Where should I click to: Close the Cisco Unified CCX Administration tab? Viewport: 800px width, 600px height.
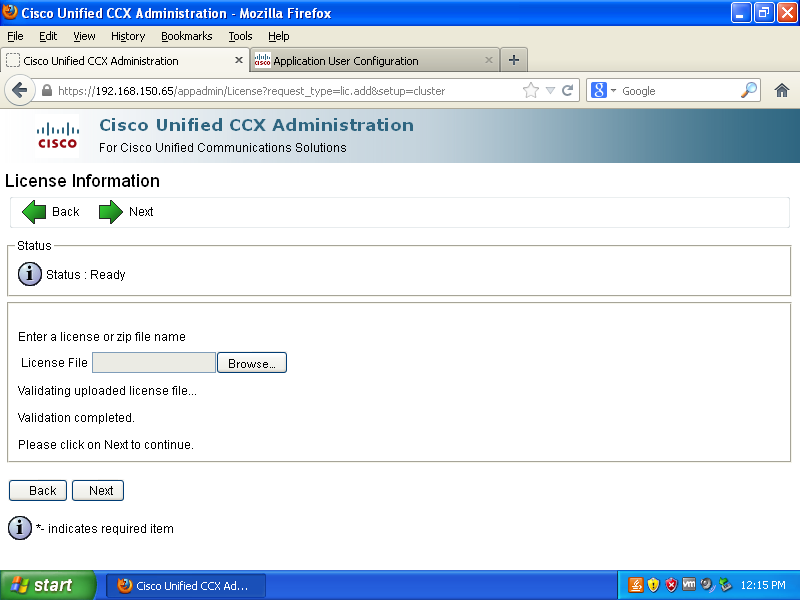(x=238, y=60)
